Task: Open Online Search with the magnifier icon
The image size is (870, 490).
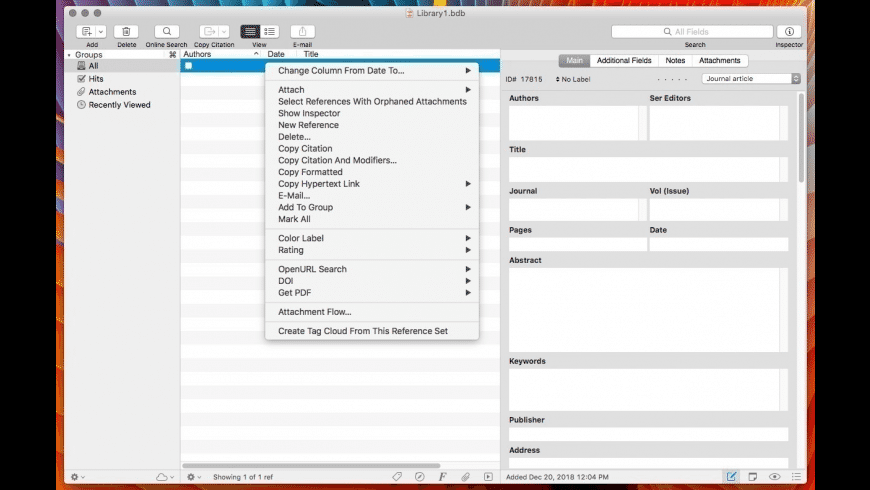Action: (166, 32)
